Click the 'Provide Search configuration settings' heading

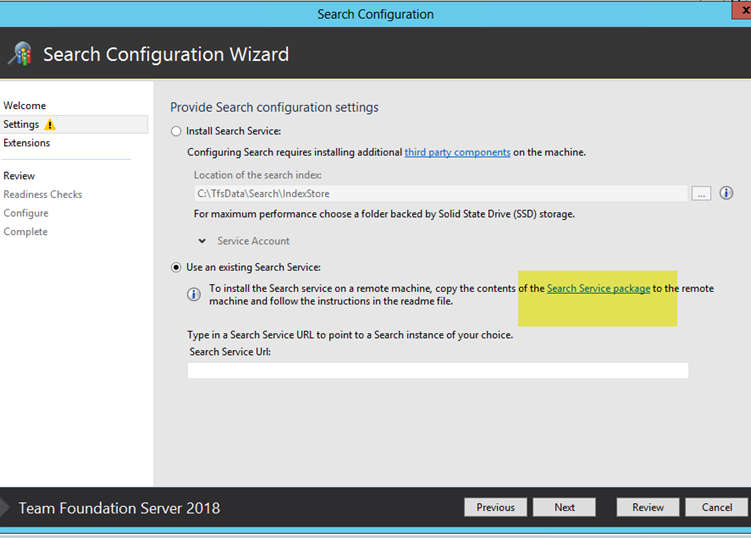274,107
